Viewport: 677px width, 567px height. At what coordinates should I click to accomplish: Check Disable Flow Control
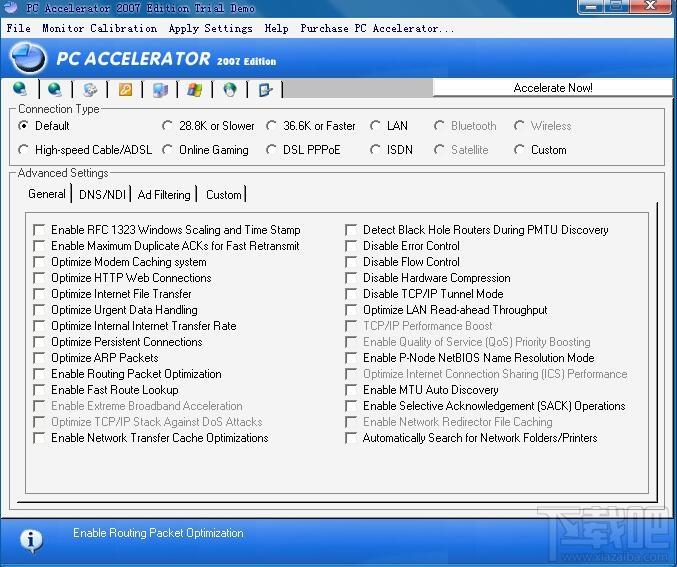pyautogui.click(x=351, y=262)
